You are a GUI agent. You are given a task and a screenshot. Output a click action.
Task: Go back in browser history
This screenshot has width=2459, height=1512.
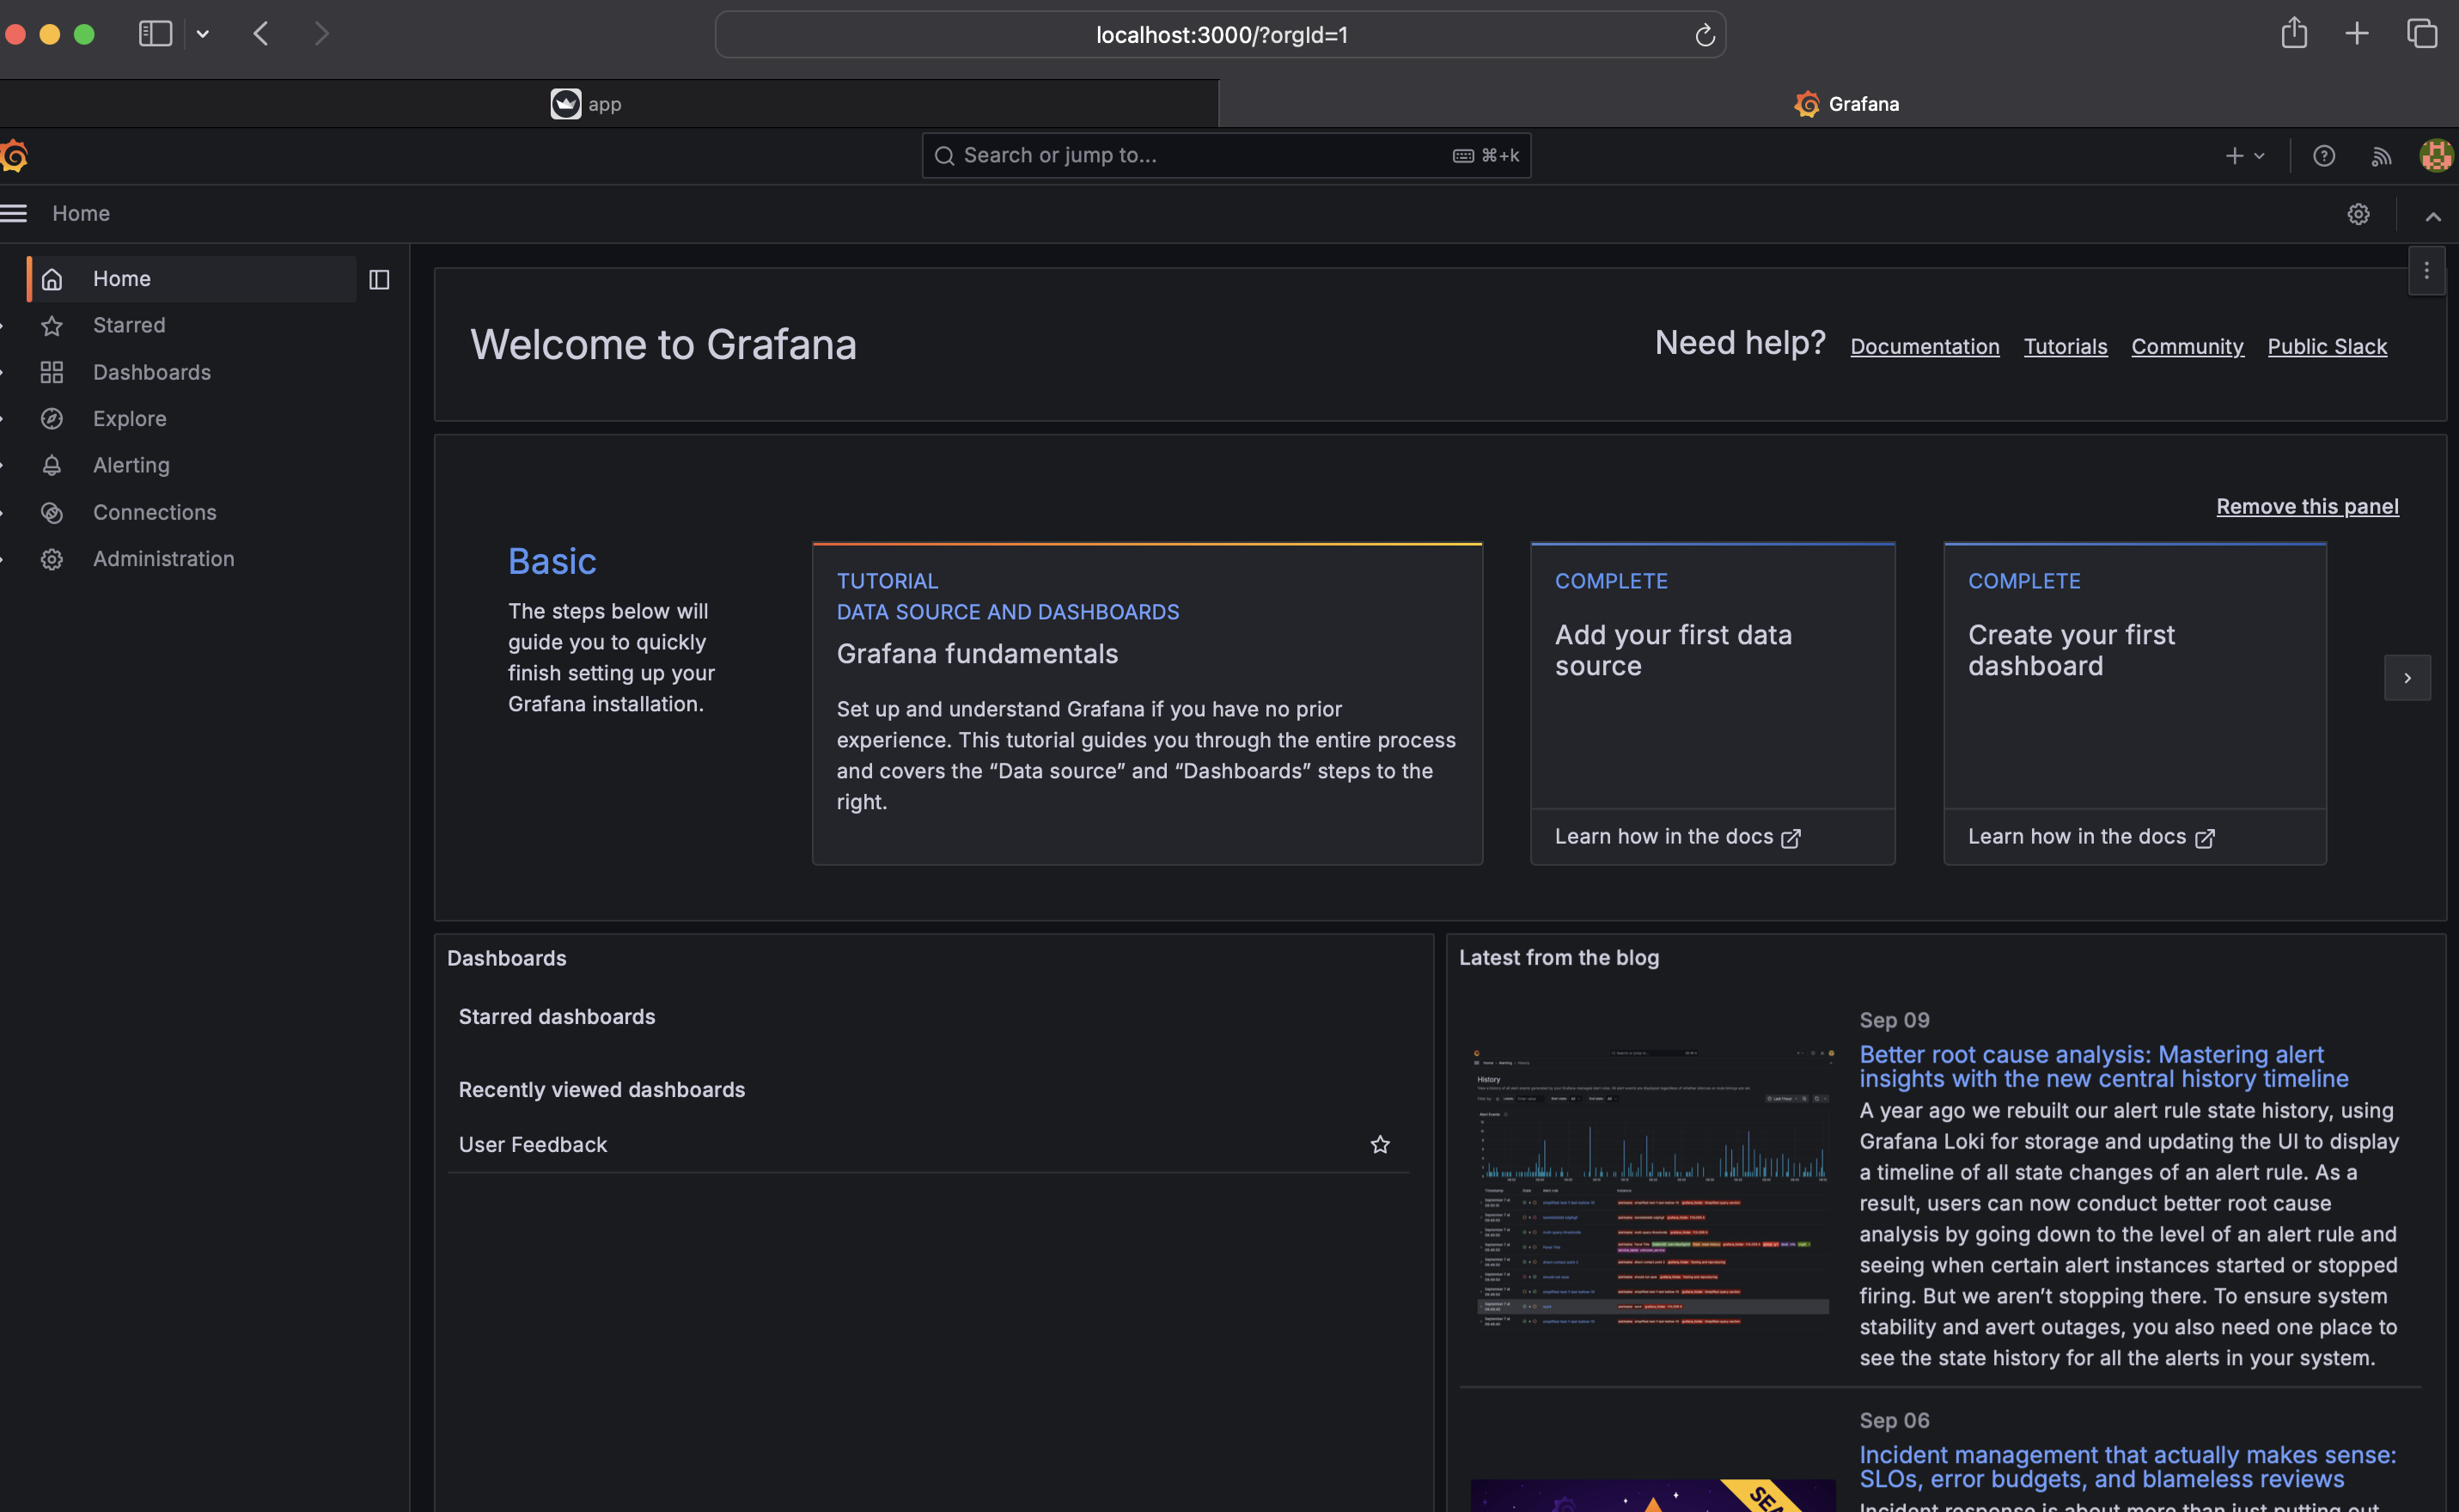tap(261, 34)
